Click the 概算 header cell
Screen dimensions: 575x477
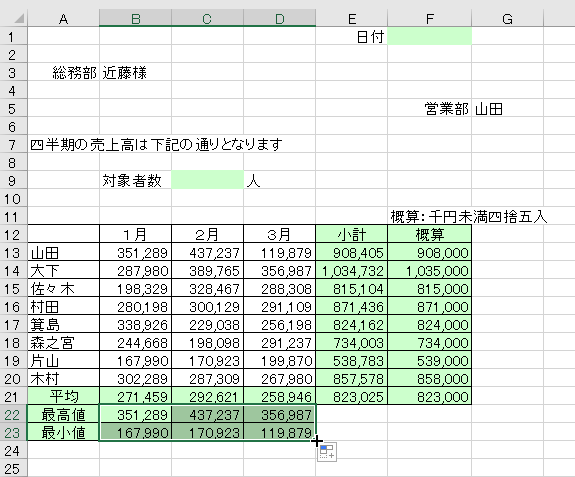click(429, 234)
